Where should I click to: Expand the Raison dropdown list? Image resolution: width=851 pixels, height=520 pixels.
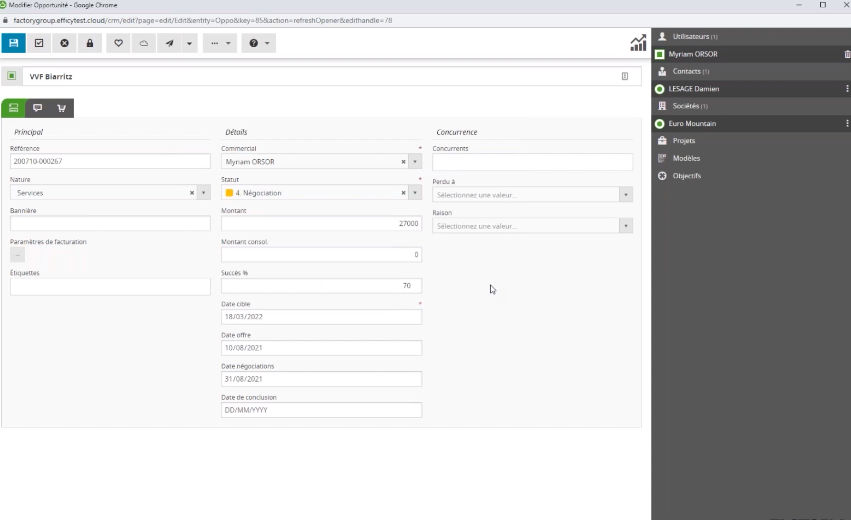626,226
